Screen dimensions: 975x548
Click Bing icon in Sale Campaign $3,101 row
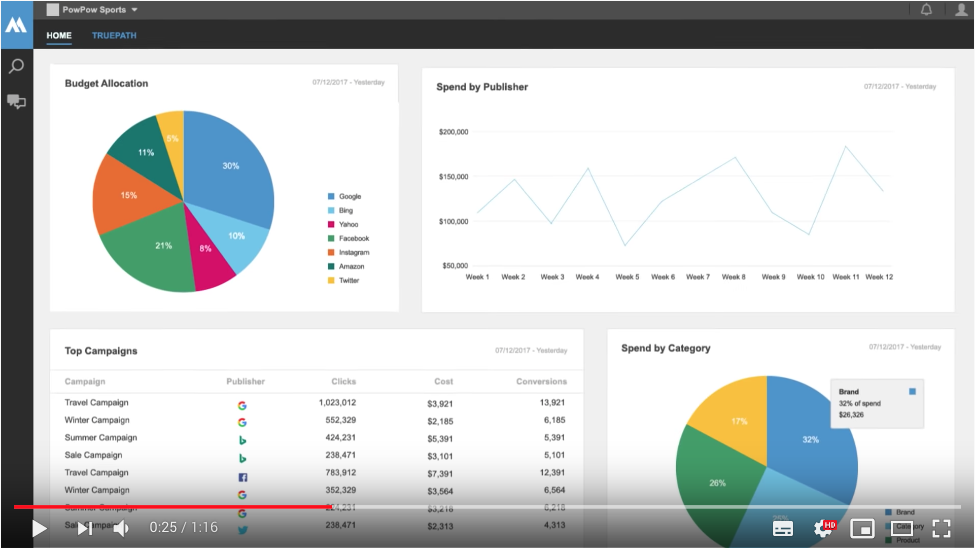242,458
